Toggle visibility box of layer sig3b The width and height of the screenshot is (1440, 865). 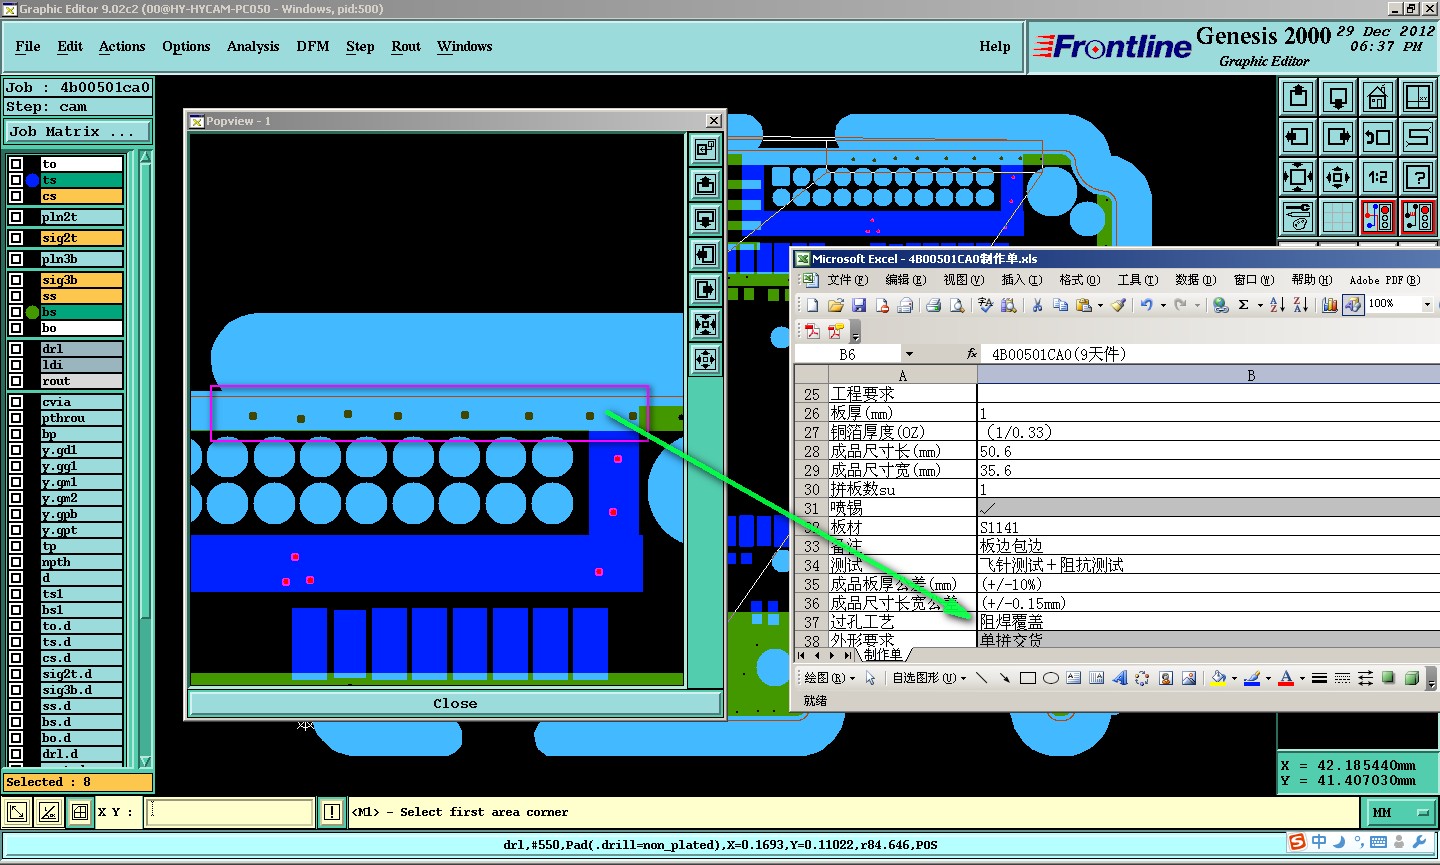16,280
